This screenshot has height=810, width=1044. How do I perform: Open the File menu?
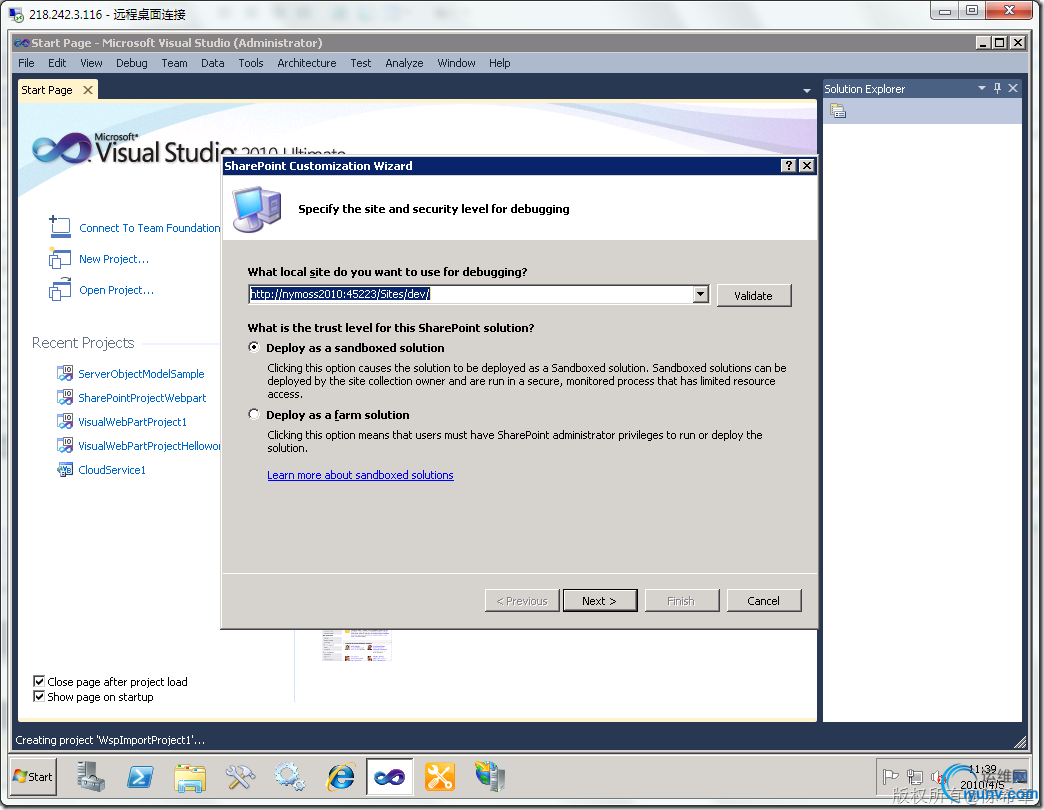[27, 63]
